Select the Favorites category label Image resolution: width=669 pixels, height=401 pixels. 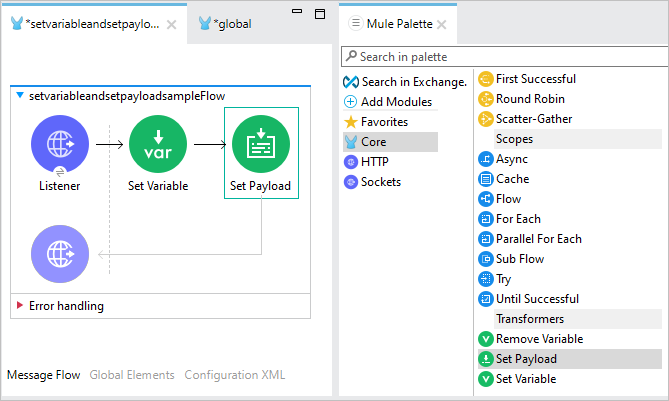384,122
